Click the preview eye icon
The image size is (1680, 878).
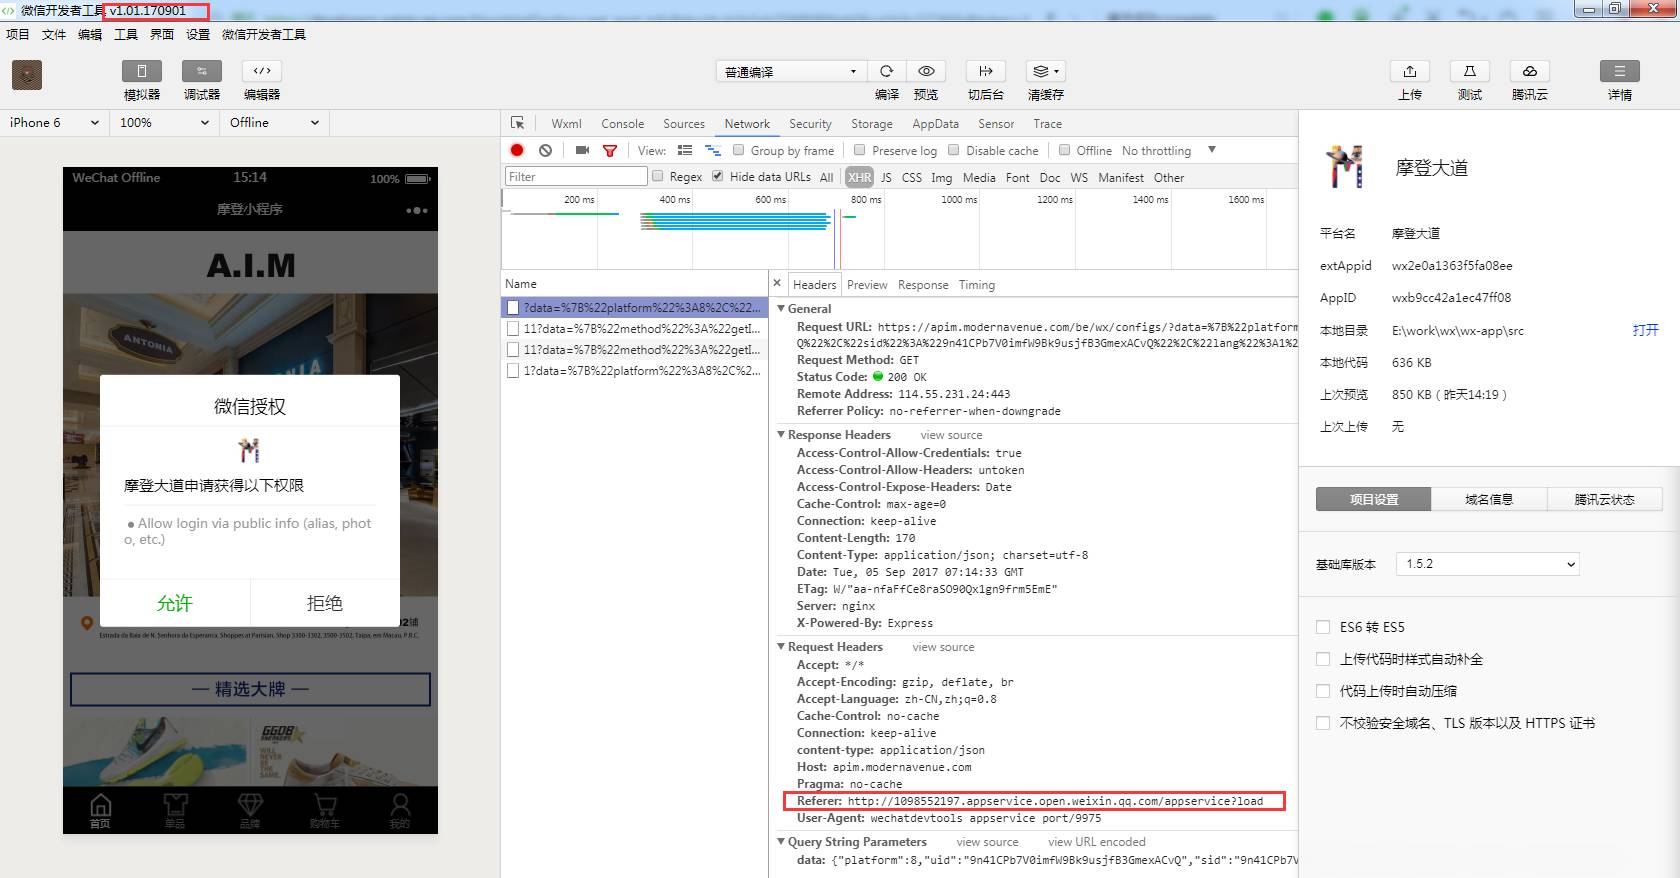[926, 71]
